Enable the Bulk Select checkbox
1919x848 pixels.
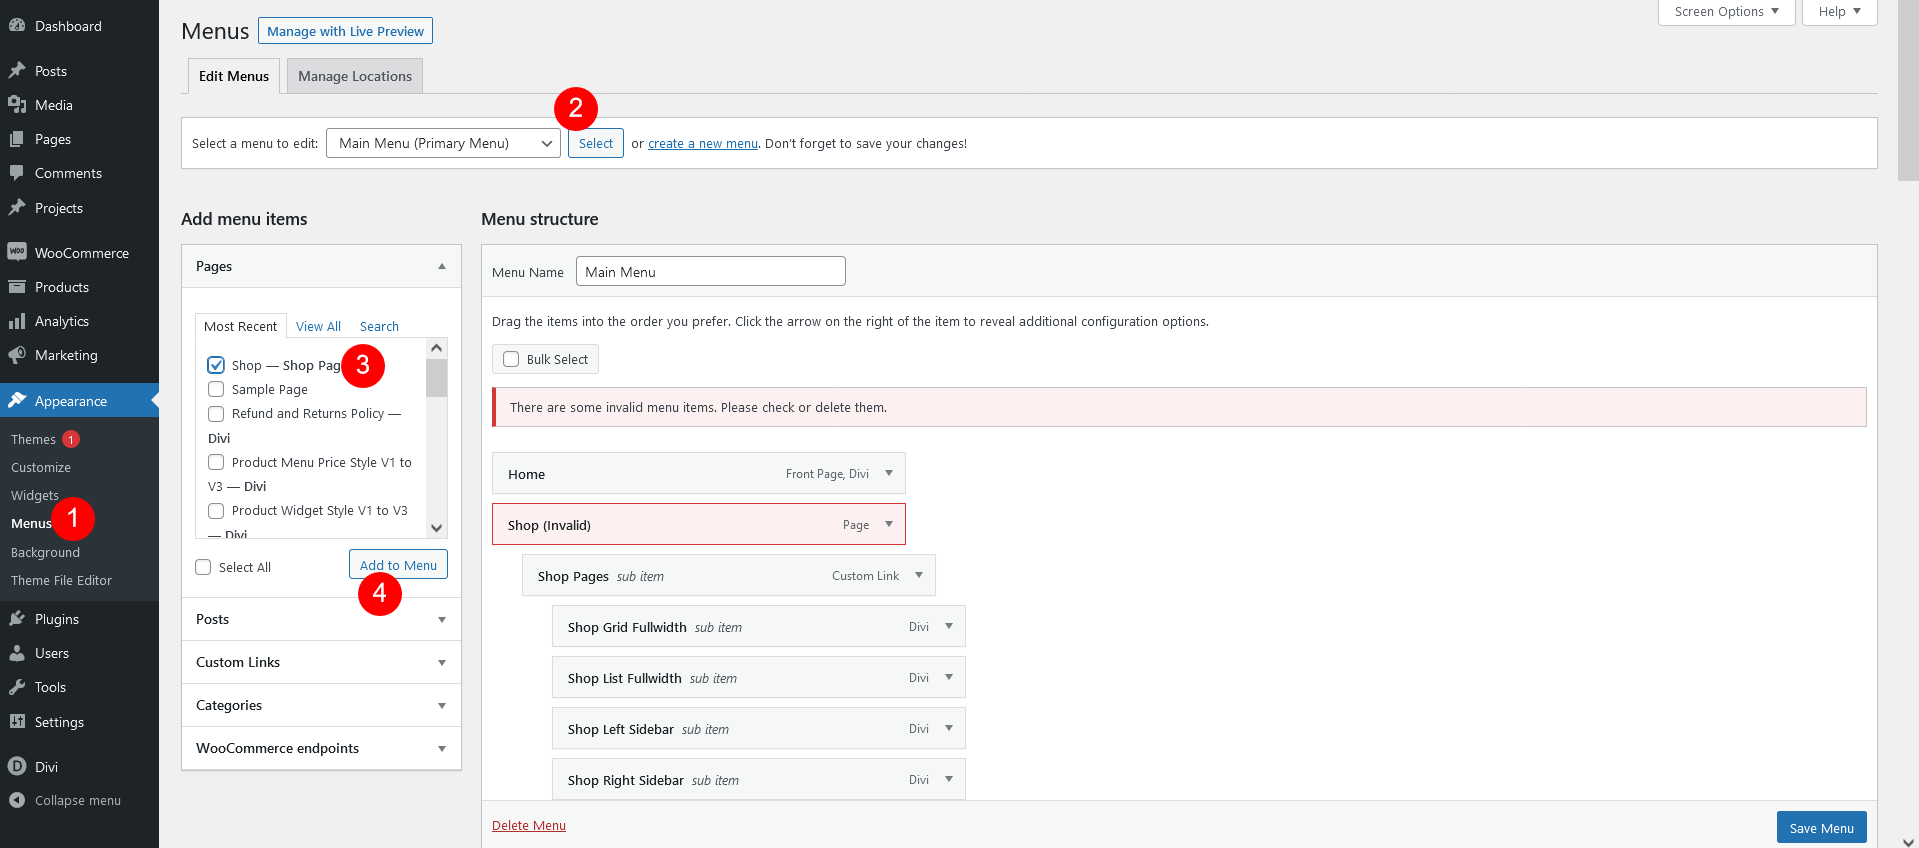tap(511, 359)
